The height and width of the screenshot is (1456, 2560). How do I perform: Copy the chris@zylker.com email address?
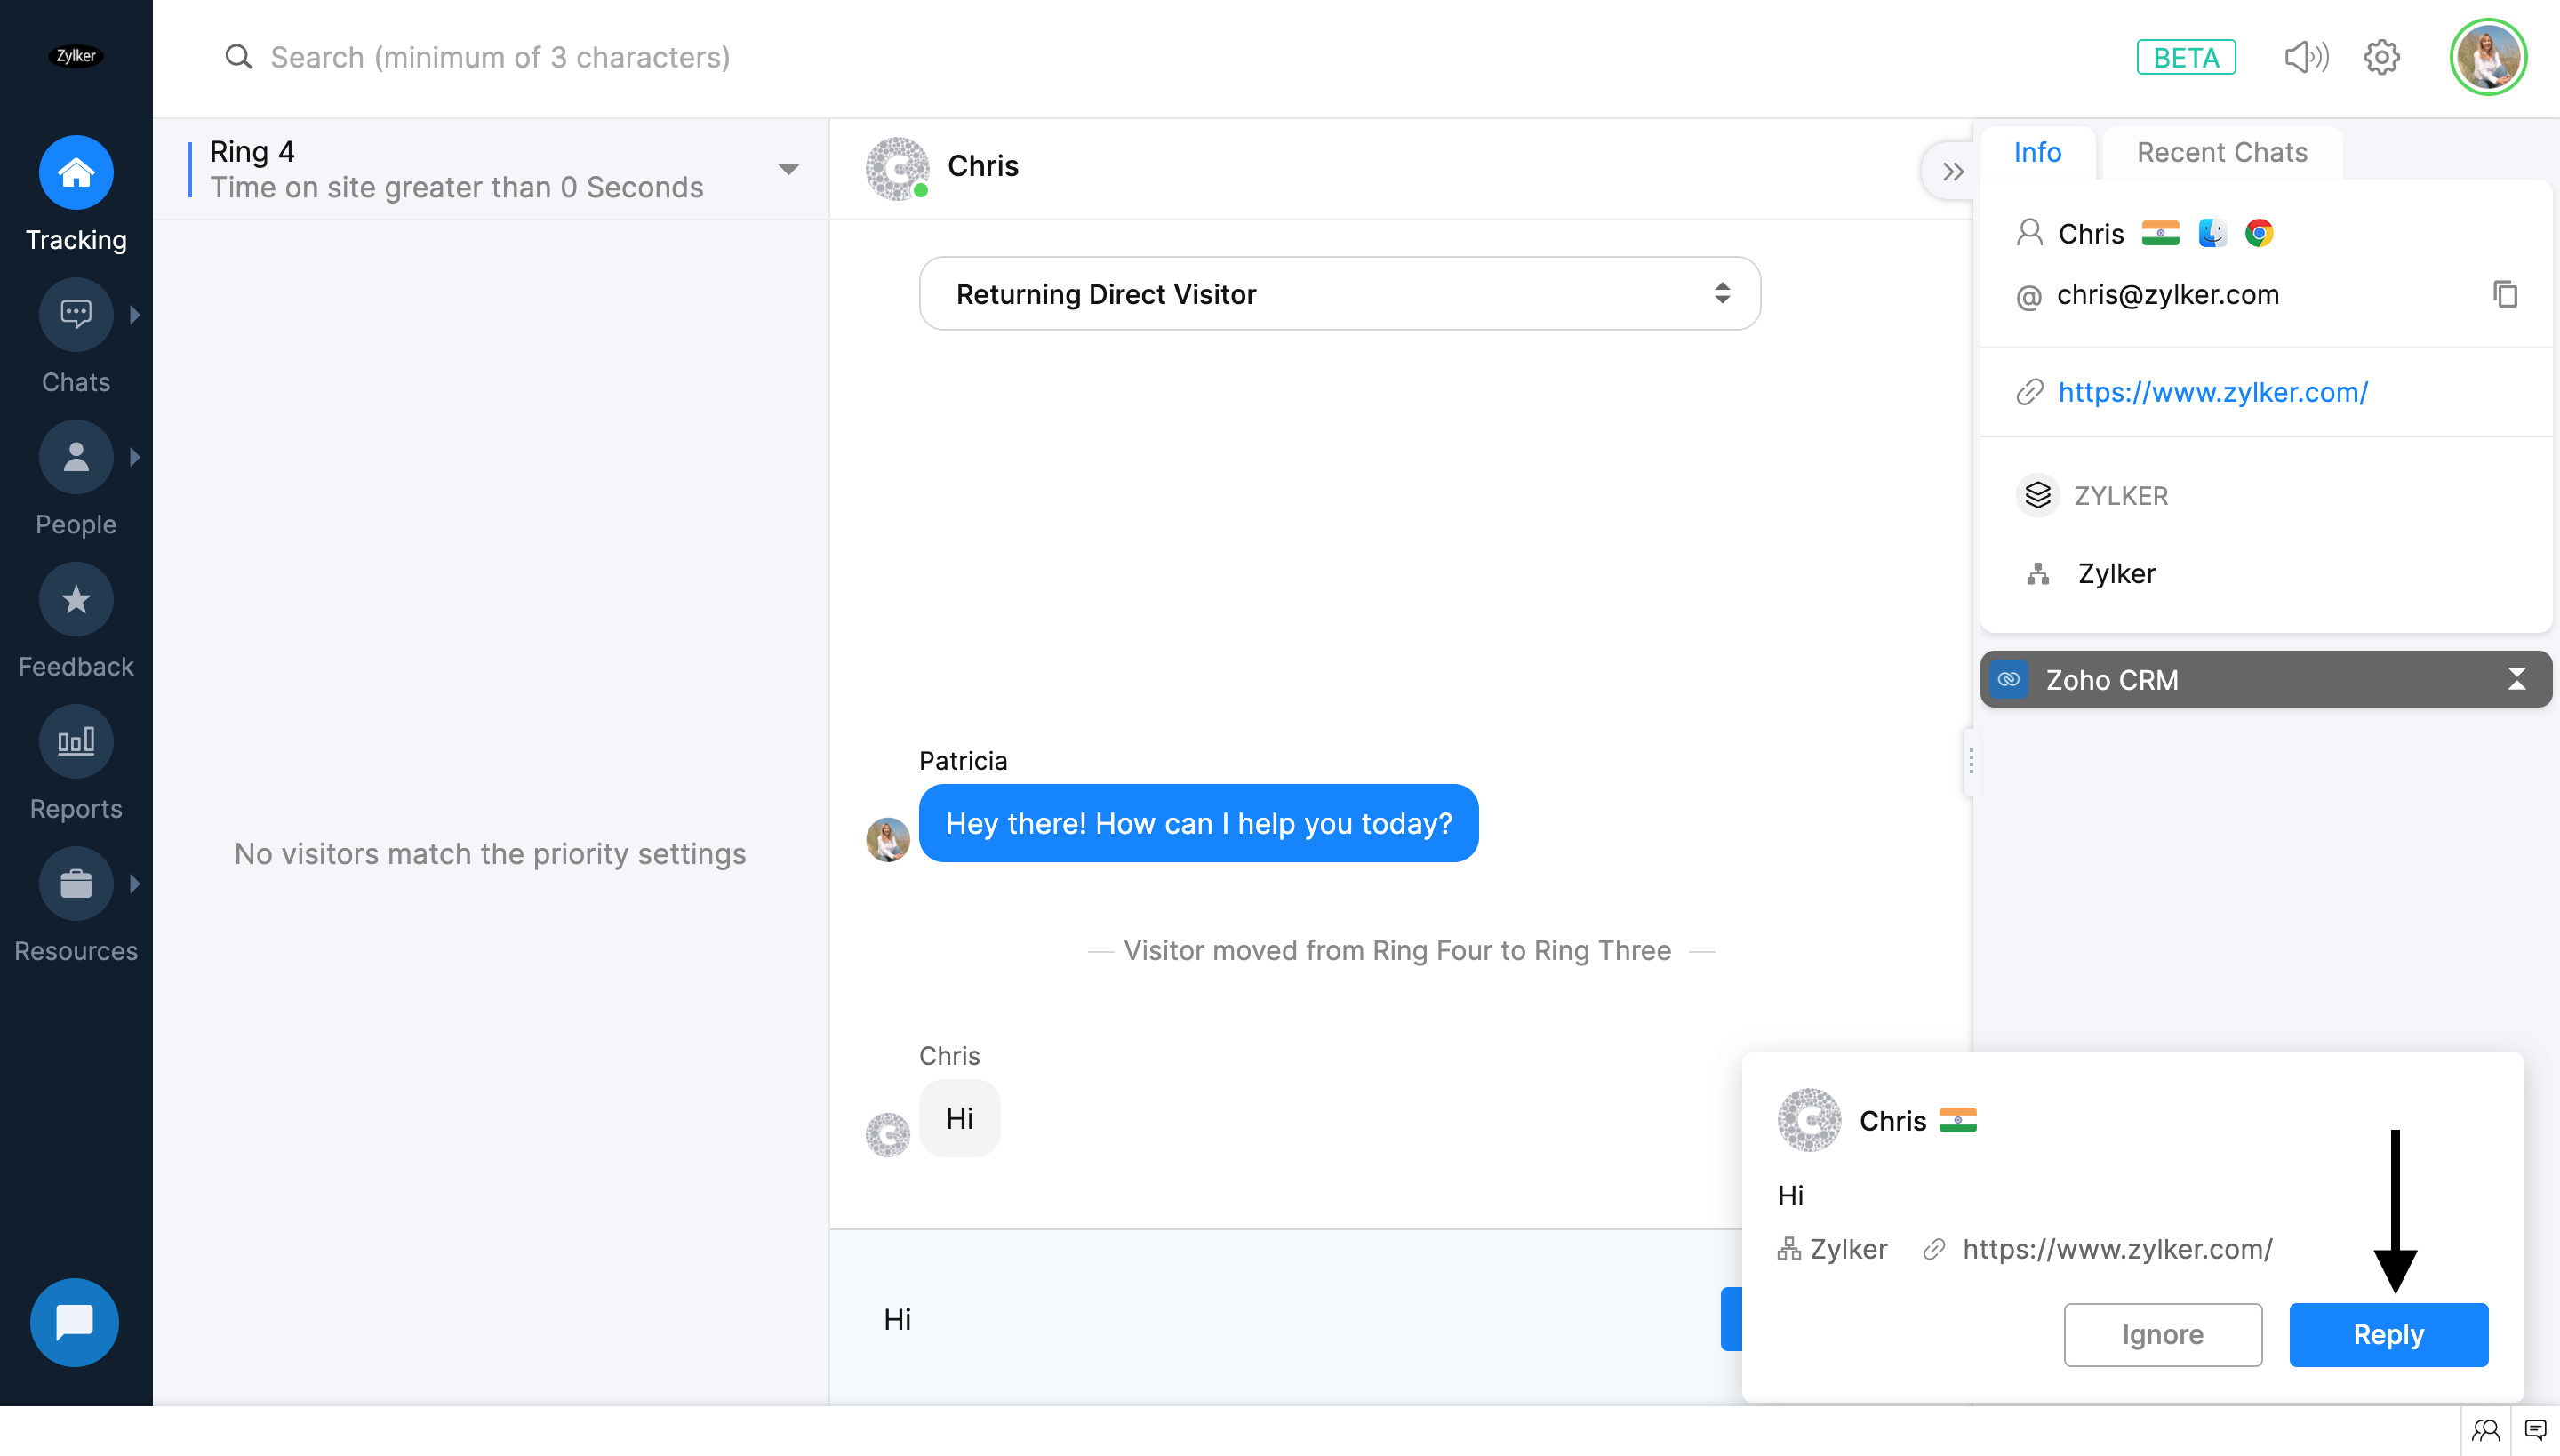pyautogui.click(x=2504, y=294)
